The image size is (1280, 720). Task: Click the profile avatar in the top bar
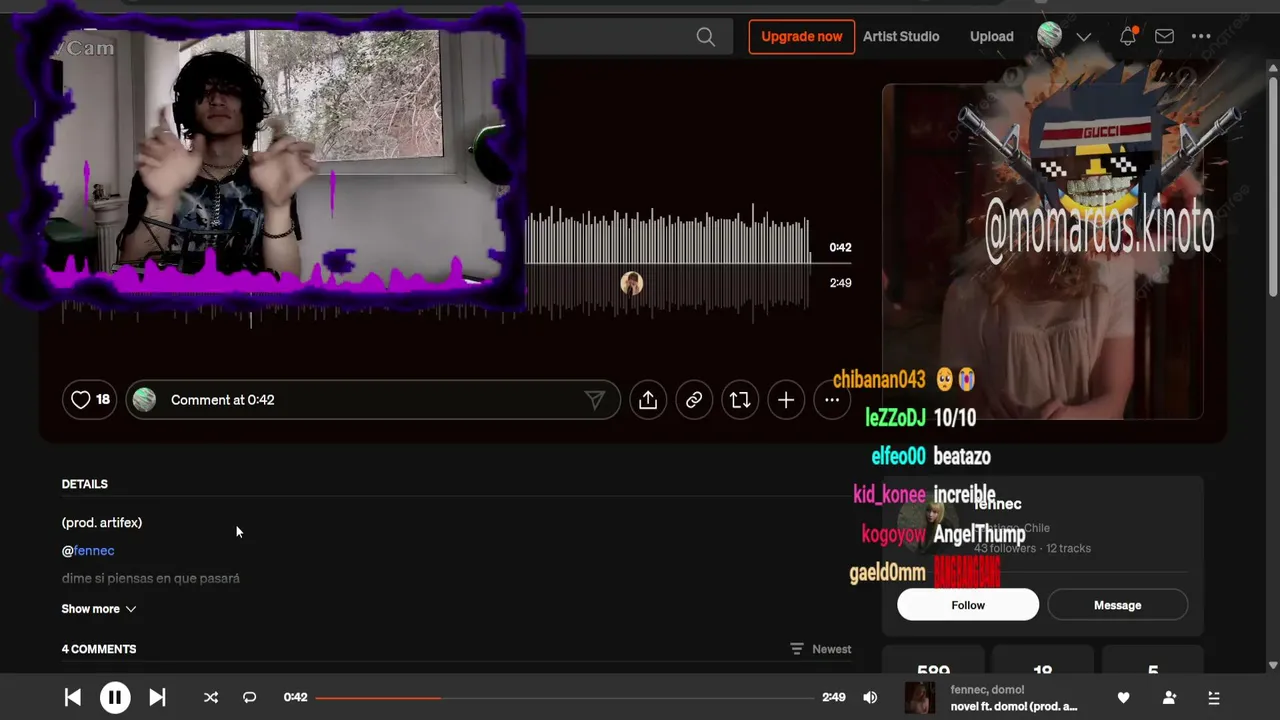pos(1049,36)
